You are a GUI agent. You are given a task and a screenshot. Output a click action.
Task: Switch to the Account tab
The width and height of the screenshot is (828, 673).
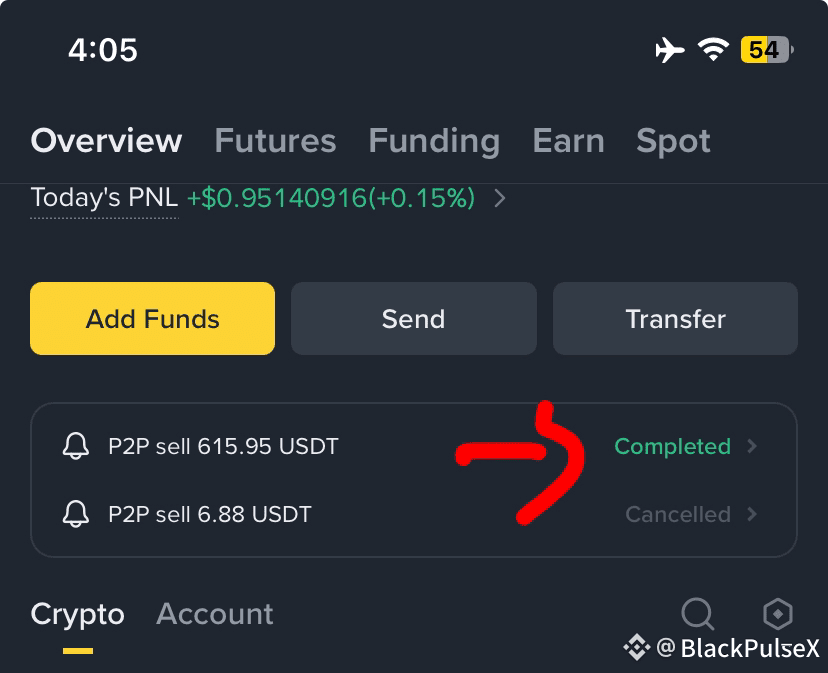click(x=215, y=614)
